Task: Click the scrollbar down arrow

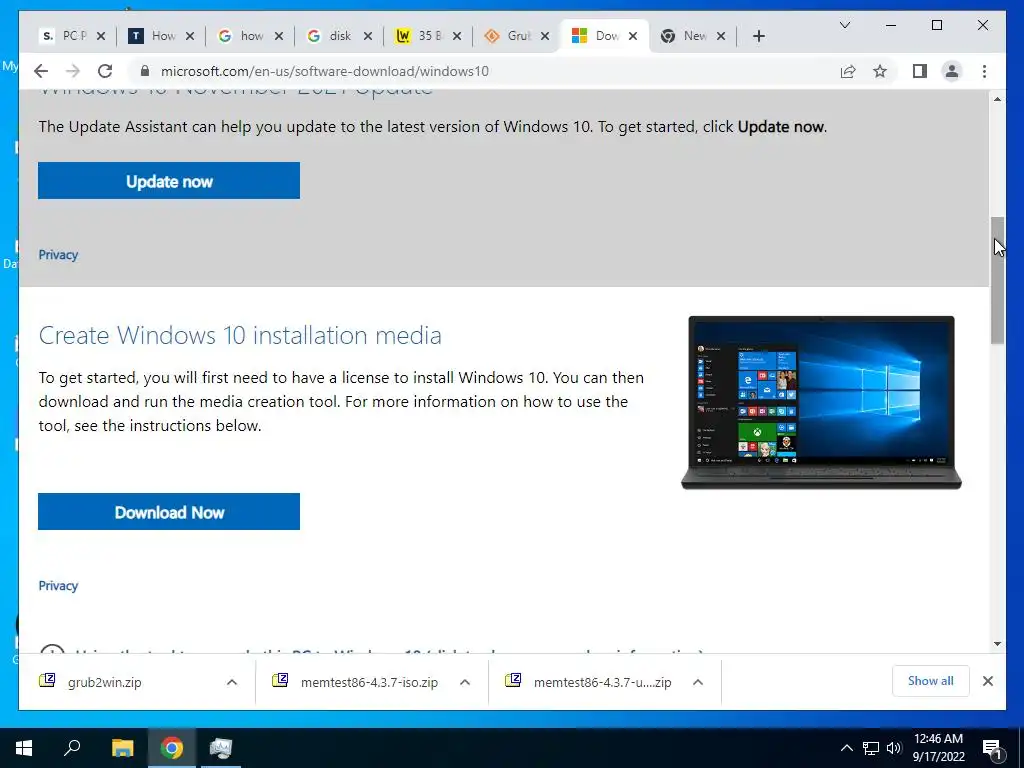Action: click(997, 644)
